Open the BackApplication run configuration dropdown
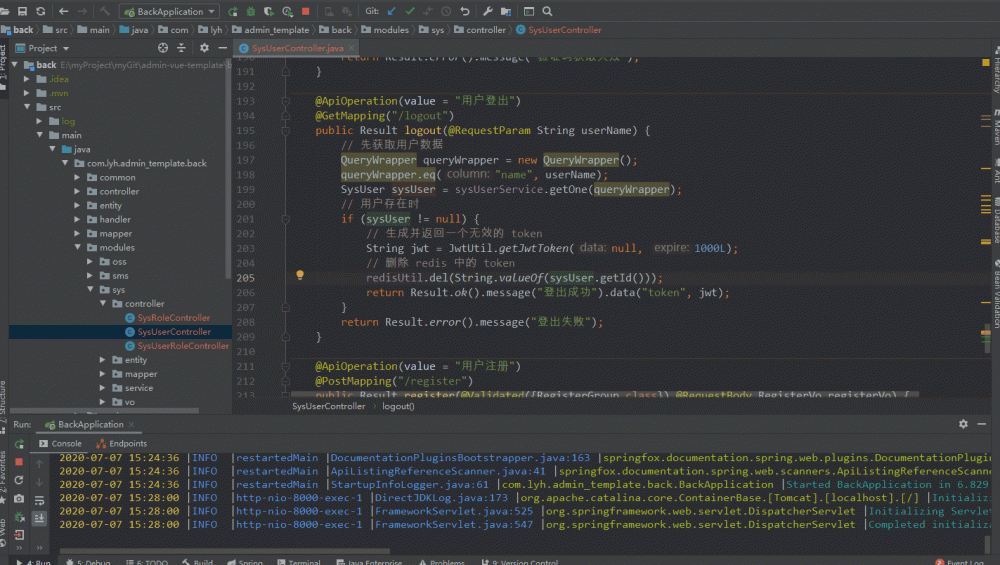This screenshot has width=1000, height=565. tap(170, 11)
